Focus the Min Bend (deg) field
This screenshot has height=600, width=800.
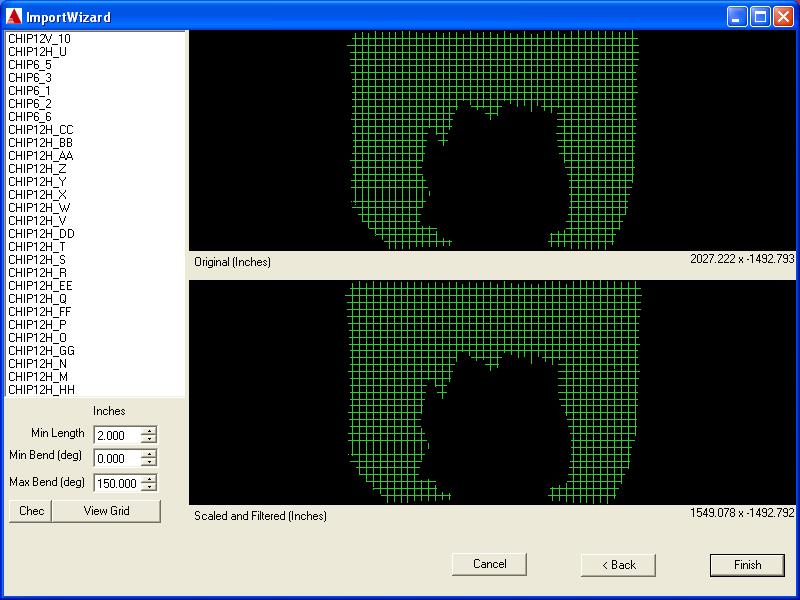click(x=117, y=458)
